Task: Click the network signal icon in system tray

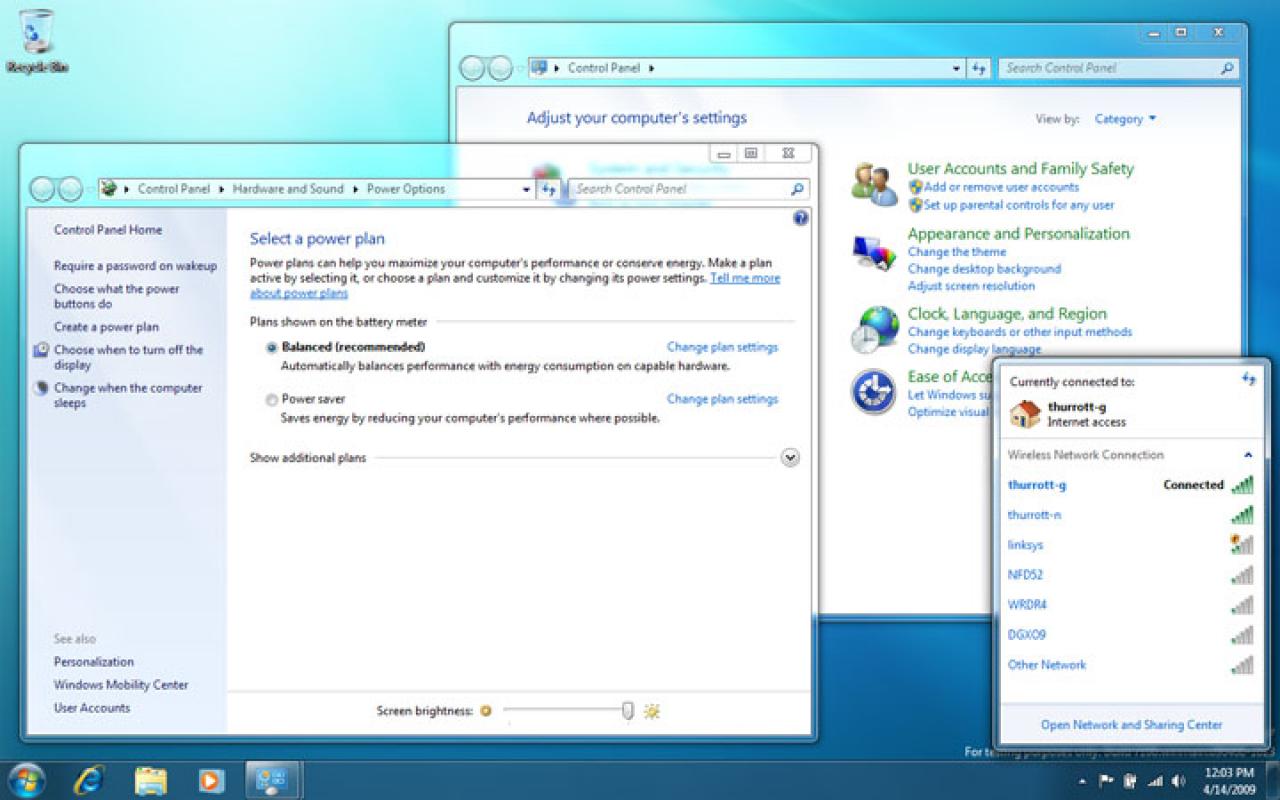Action: click(x=1155, y=781)
